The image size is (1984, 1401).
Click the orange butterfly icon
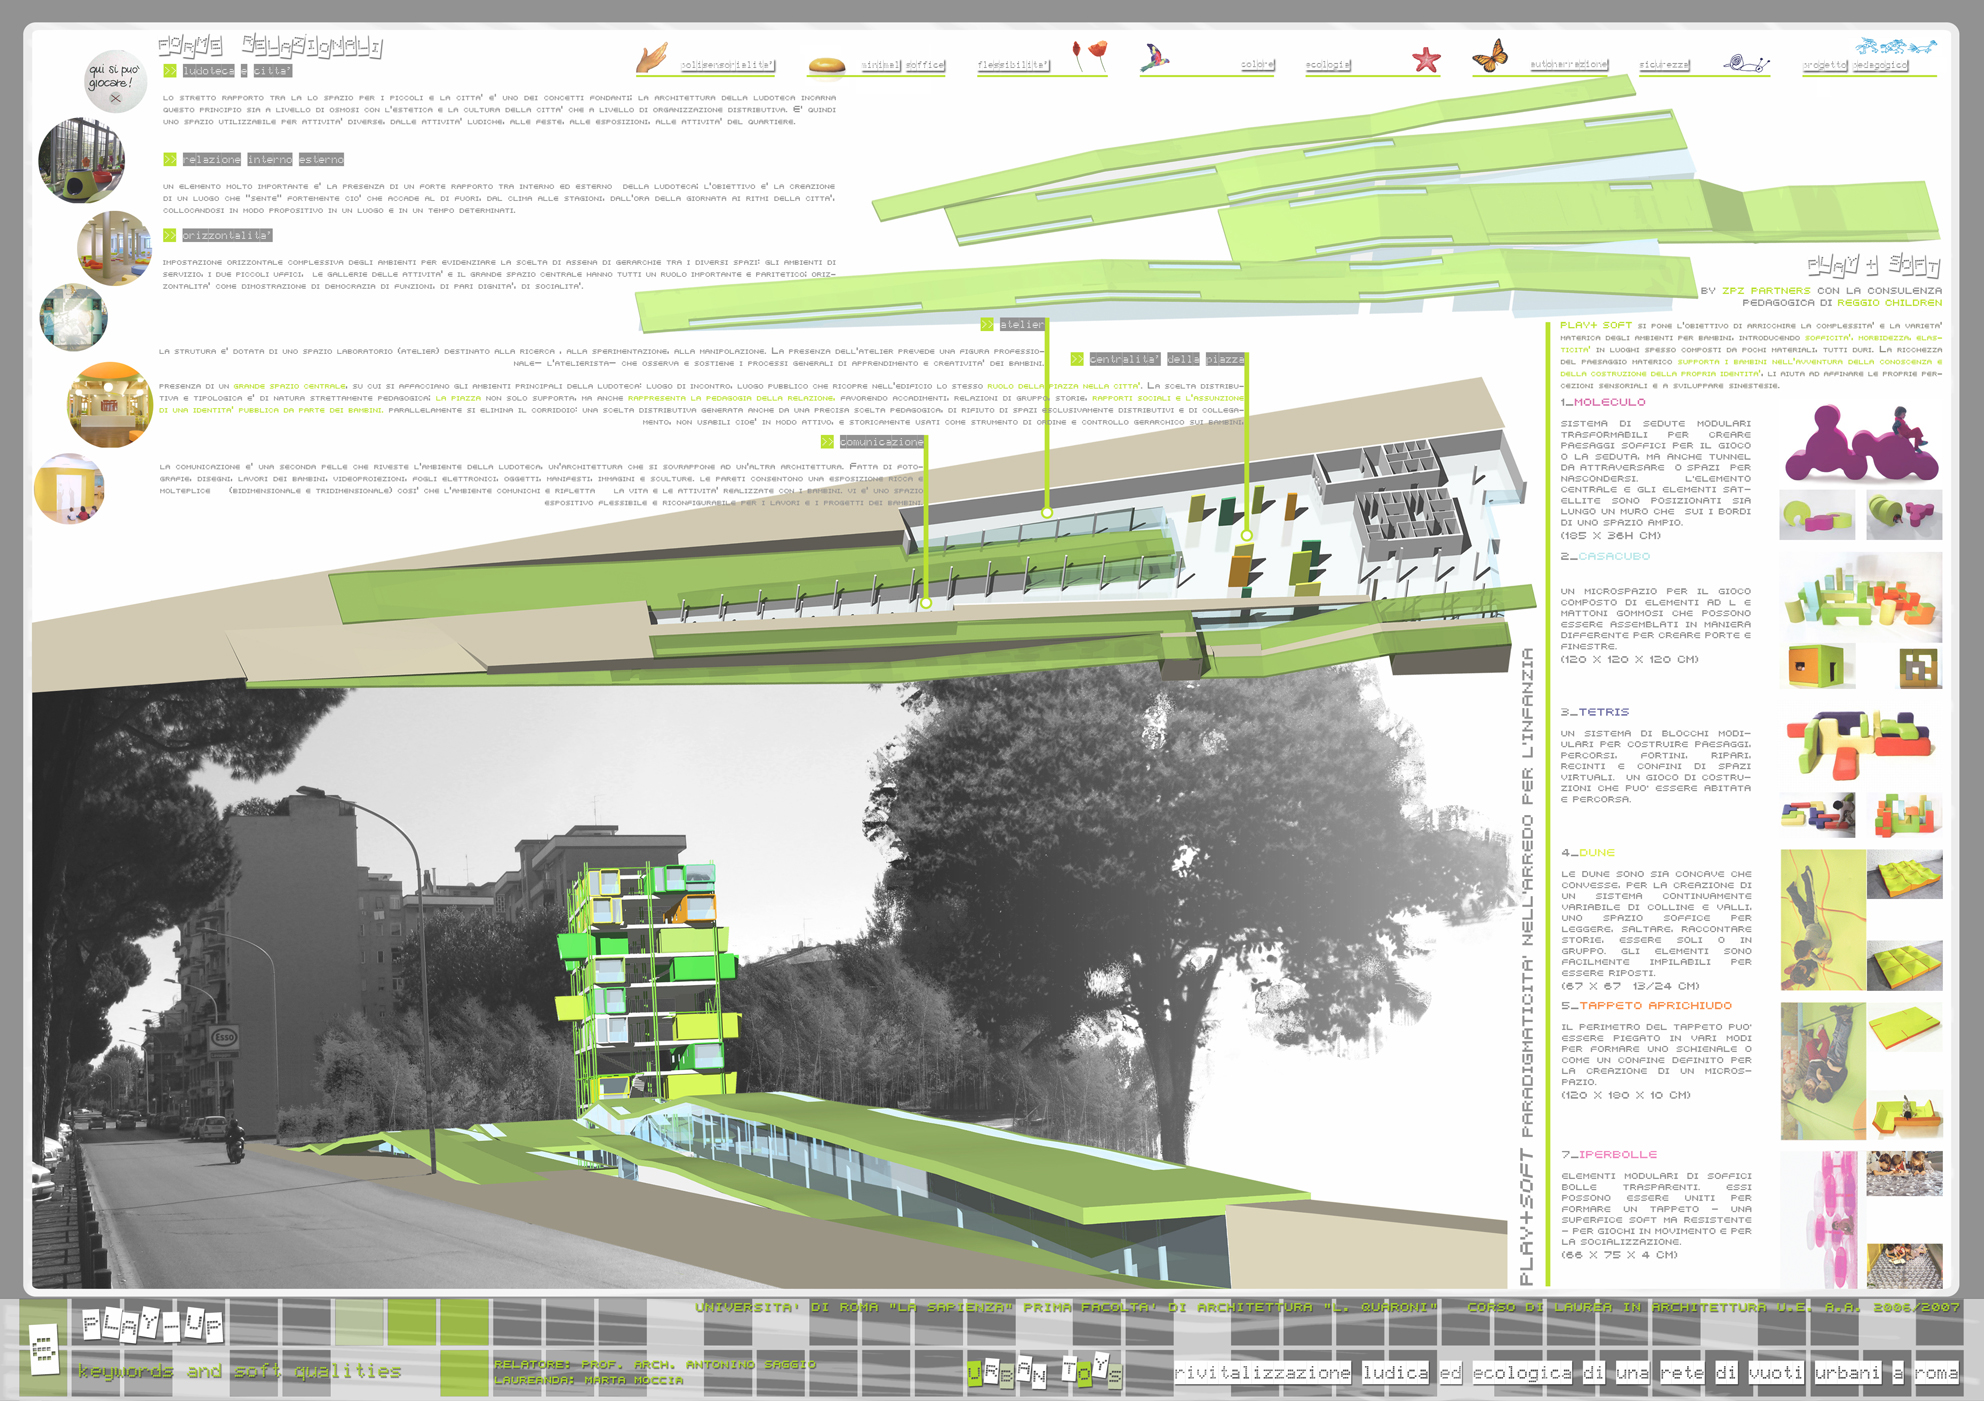coord(1490,56)
